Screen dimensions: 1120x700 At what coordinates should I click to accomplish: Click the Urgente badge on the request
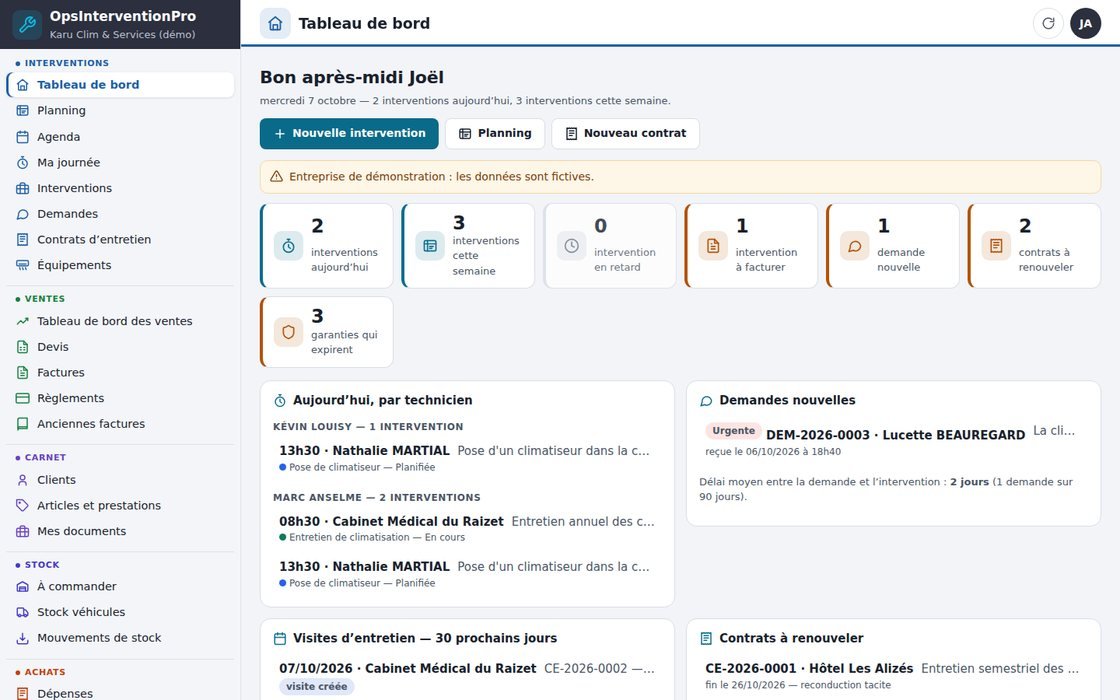click(734, 431)
